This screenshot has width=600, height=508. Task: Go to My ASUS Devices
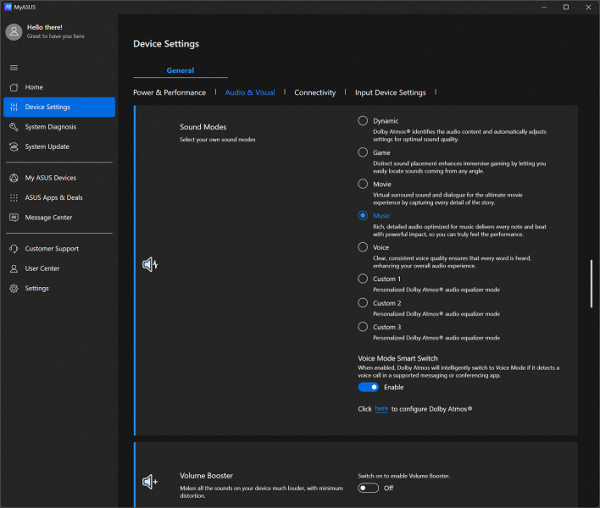(x=50, y=178)
